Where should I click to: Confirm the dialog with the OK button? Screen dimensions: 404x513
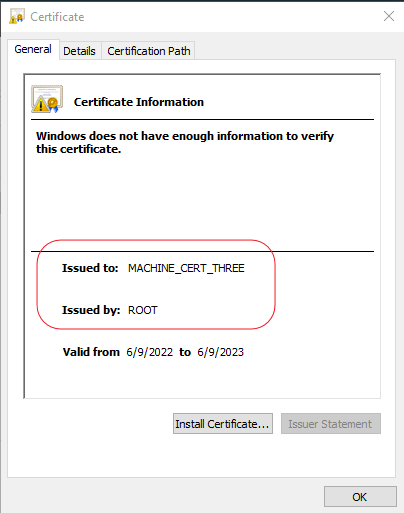(x=360, y=497)
